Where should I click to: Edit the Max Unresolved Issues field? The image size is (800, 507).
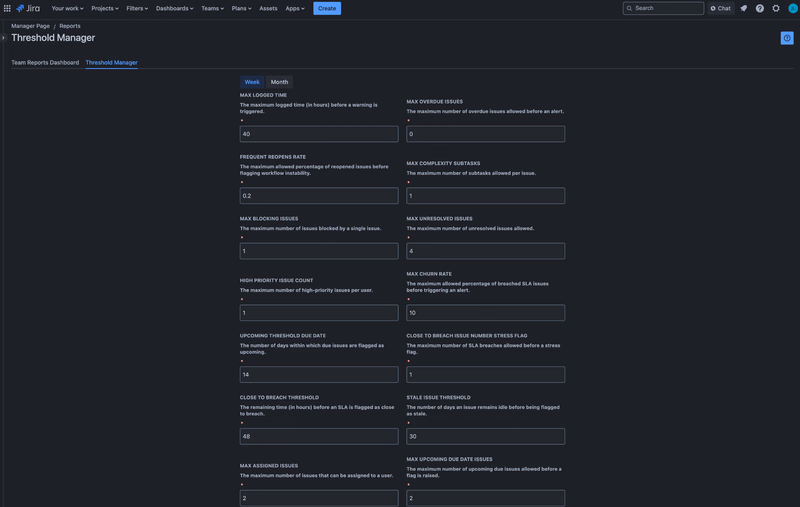click(x=486, y=251)
